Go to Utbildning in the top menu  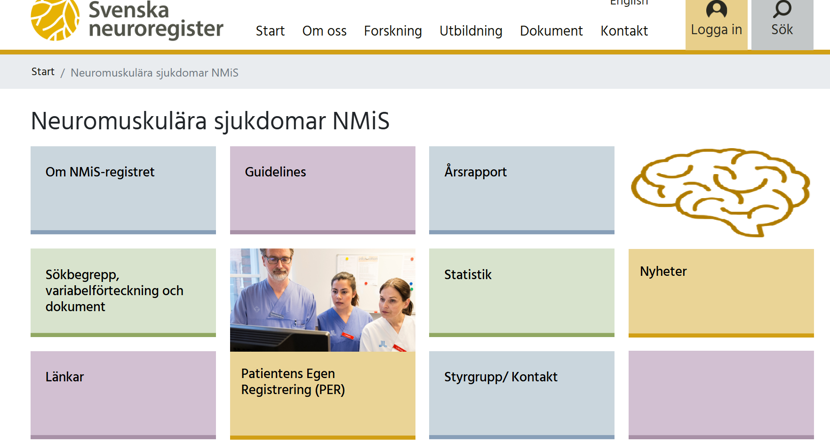[x=471, y=31]
